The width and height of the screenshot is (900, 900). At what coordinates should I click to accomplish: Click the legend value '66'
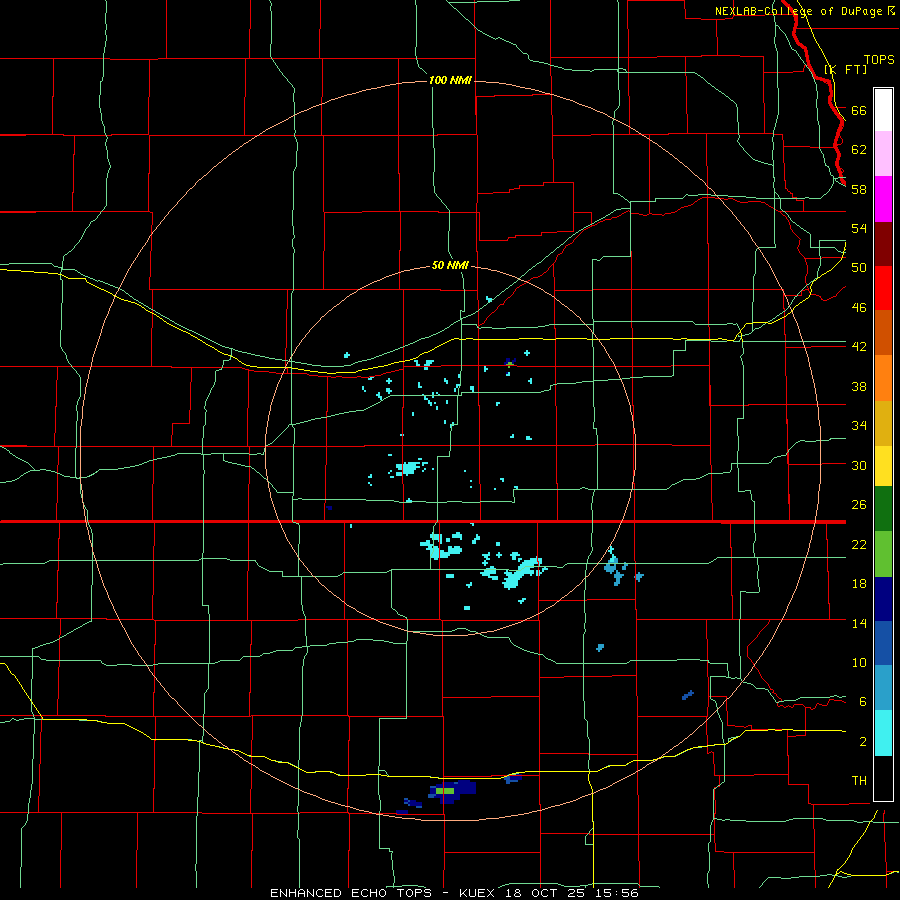[x=859, y=111]
